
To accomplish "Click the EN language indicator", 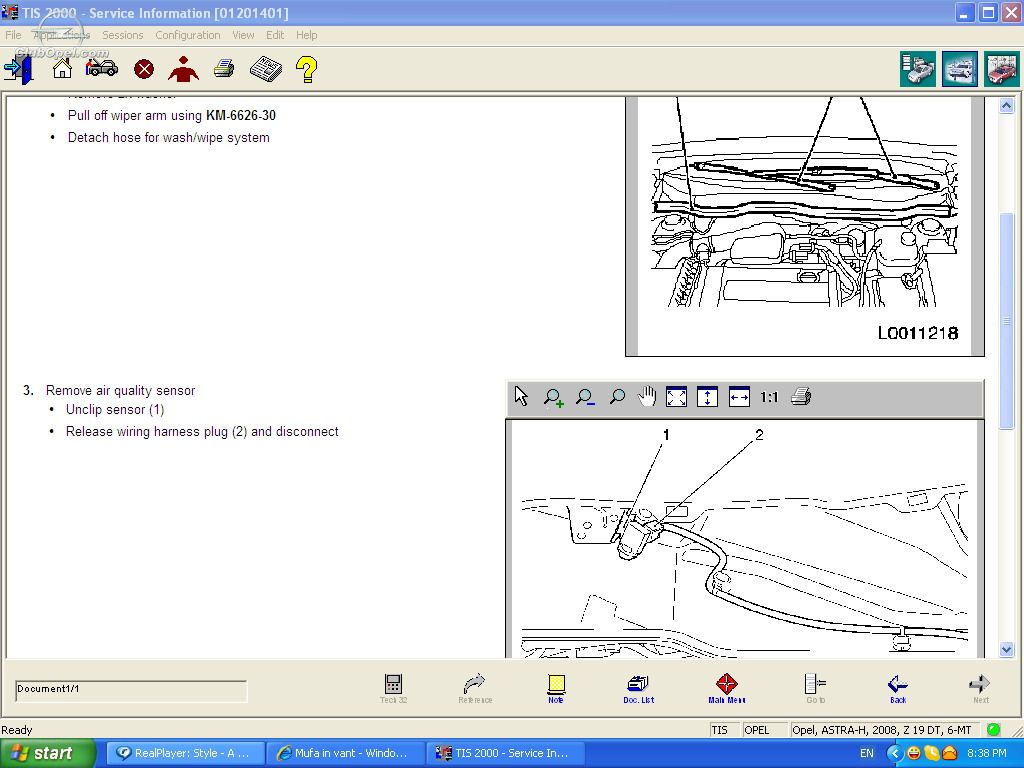I will coord(867,753).
